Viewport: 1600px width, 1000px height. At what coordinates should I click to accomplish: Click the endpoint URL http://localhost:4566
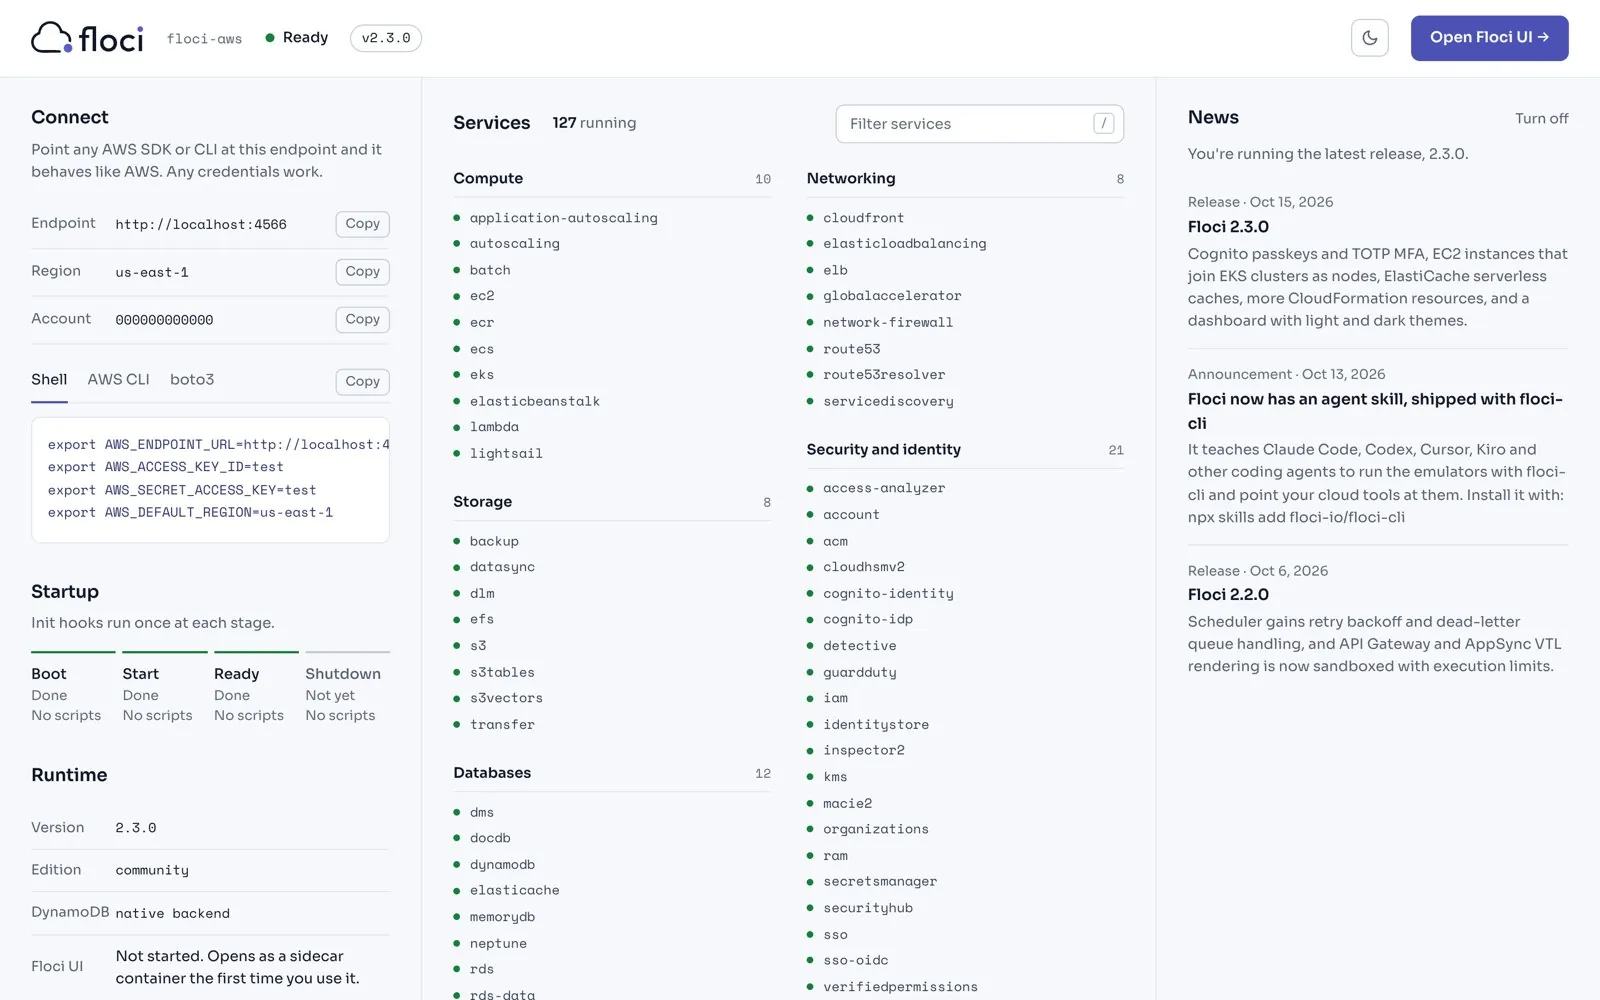click(201, 225)
